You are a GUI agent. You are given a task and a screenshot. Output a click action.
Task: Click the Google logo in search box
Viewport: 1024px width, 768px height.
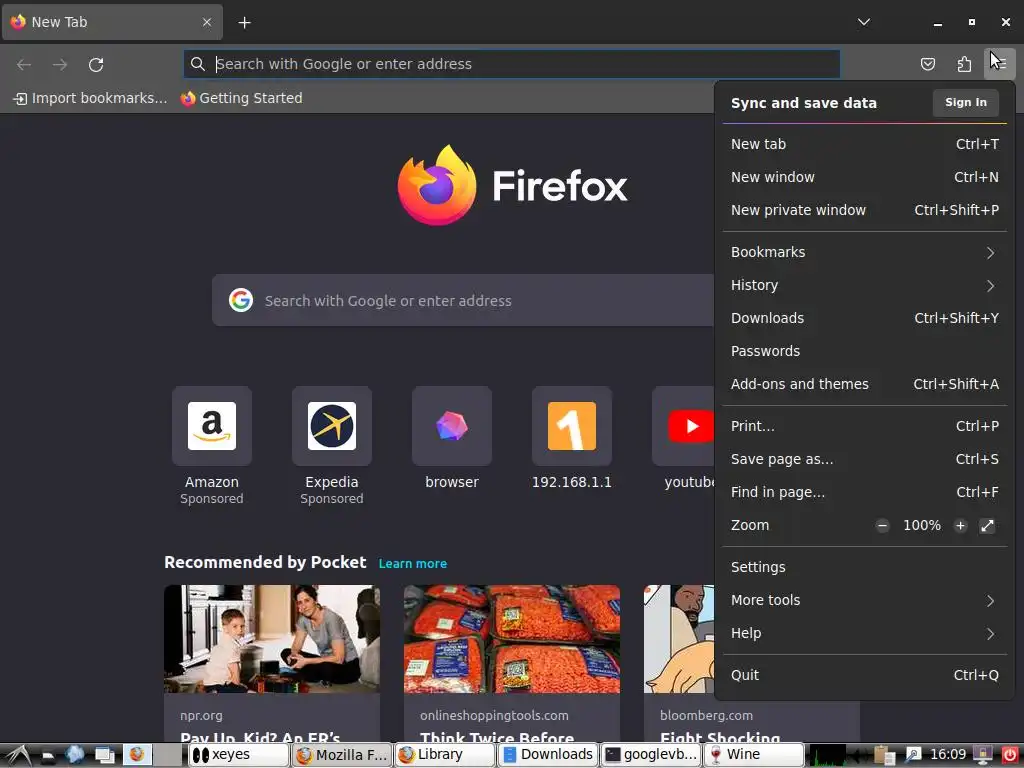[240, 300]
